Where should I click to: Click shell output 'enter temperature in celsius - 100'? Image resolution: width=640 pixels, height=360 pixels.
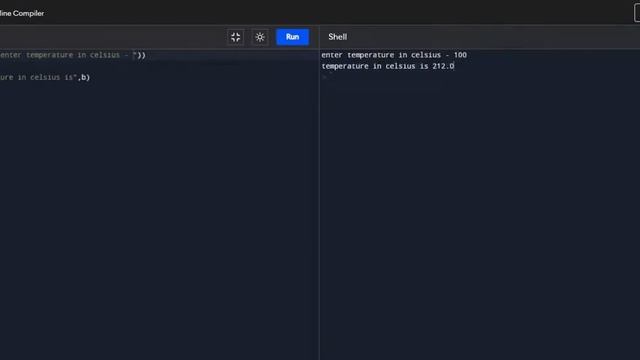(394, 55)
